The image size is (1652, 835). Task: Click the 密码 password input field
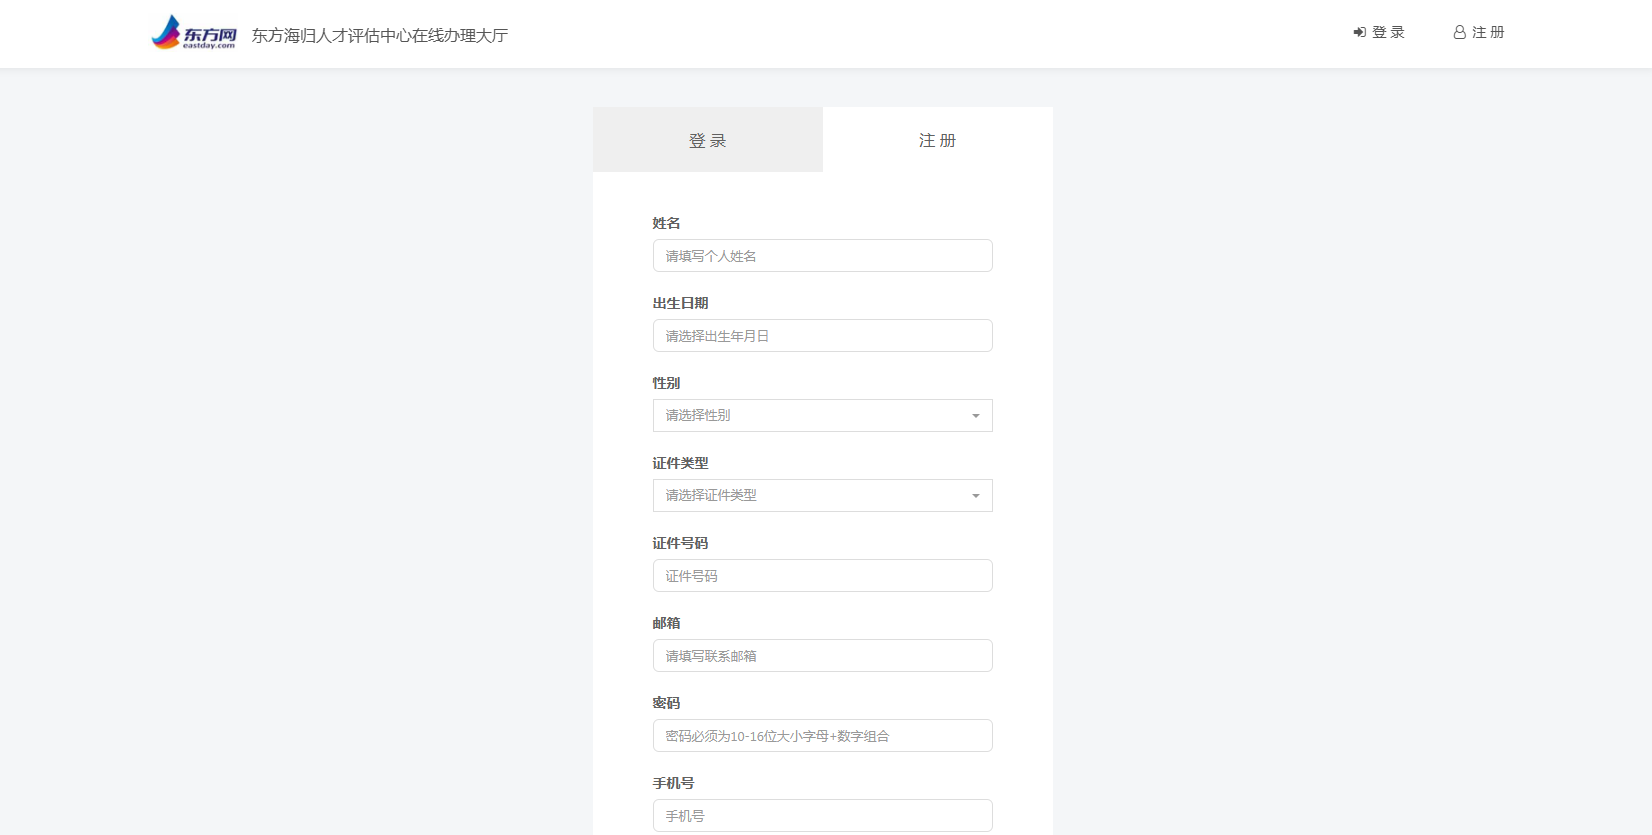[x=822, y=736]
